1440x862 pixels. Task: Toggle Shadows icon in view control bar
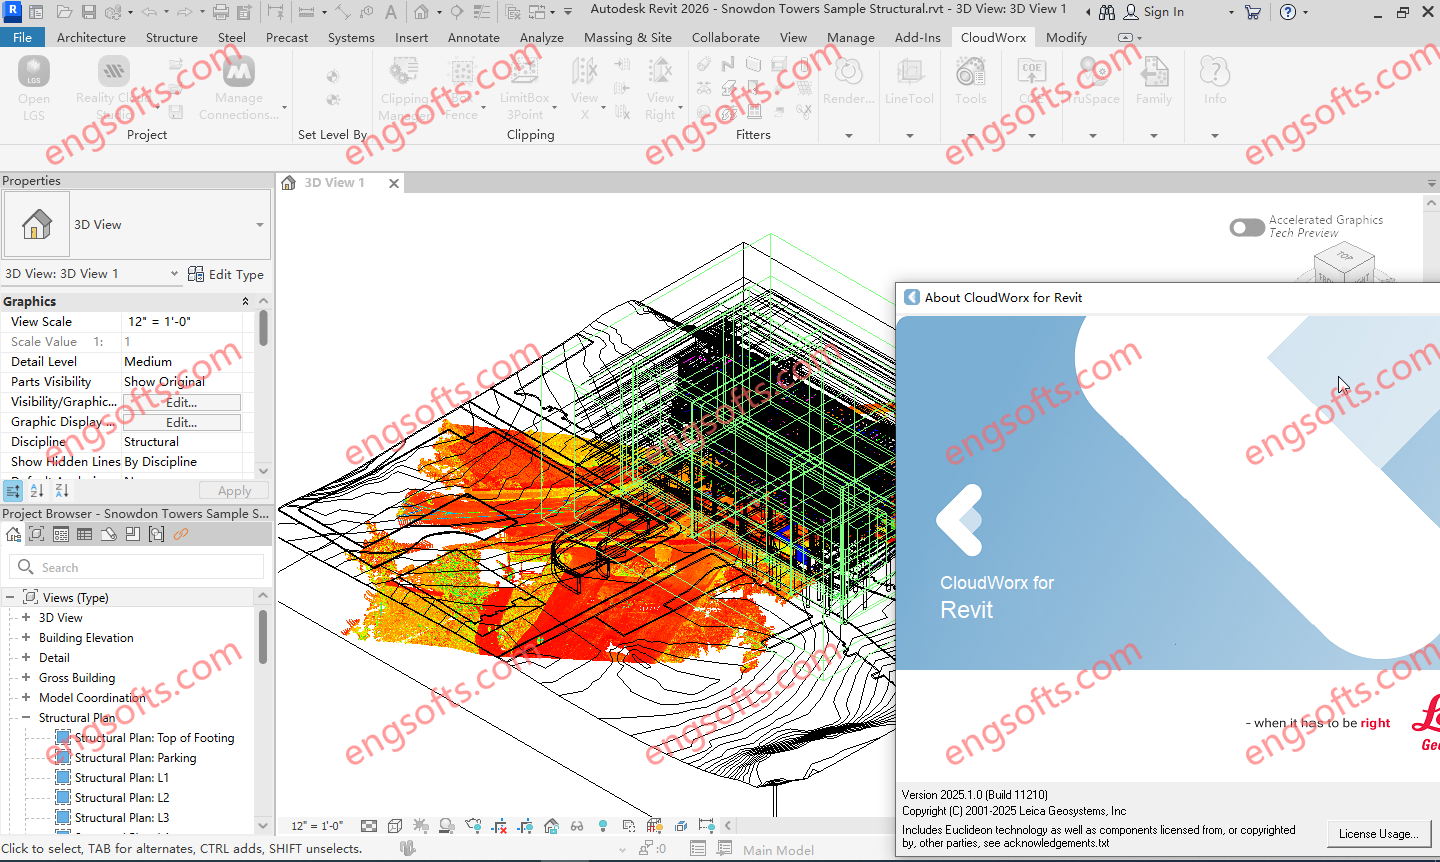(x=447, y=826)
